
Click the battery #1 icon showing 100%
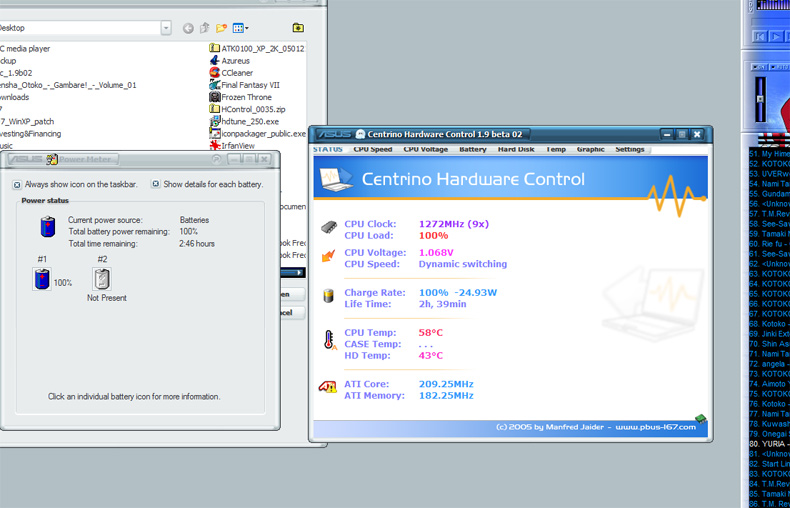(42, 279)
